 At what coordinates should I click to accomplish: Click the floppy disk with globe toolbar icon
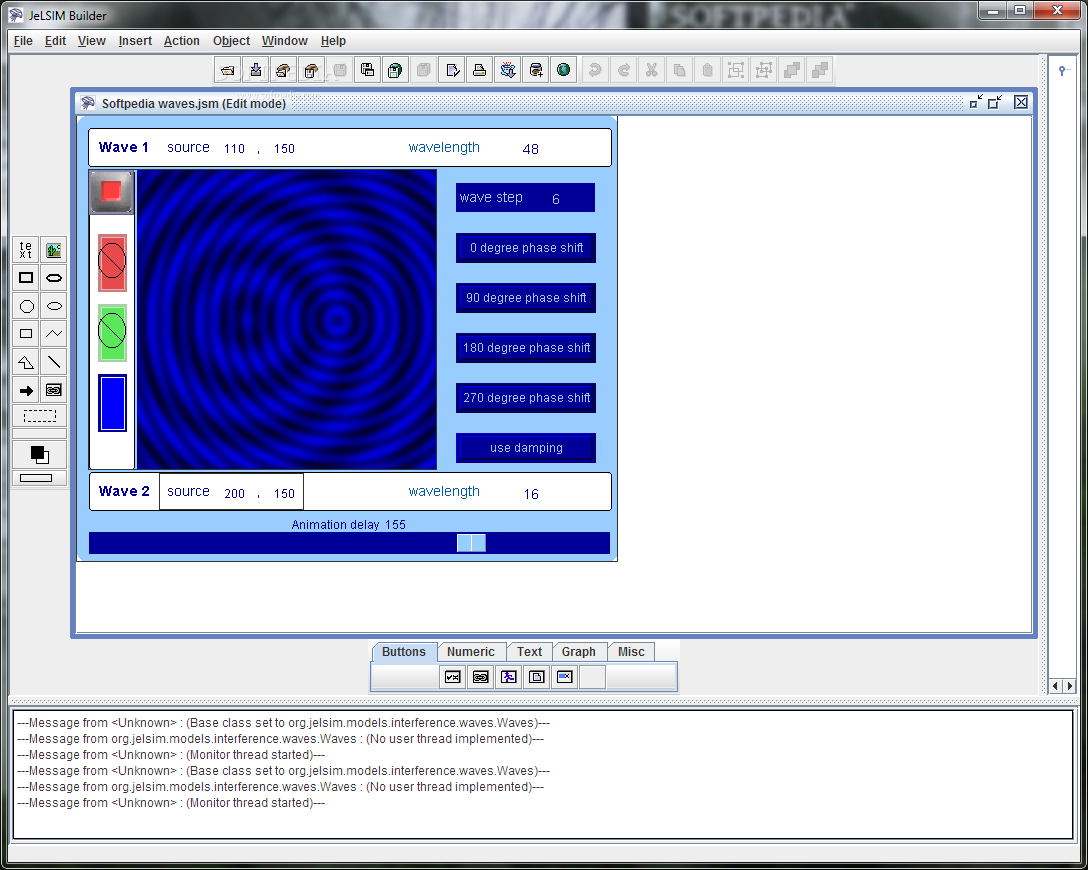(x=396, y=70)
